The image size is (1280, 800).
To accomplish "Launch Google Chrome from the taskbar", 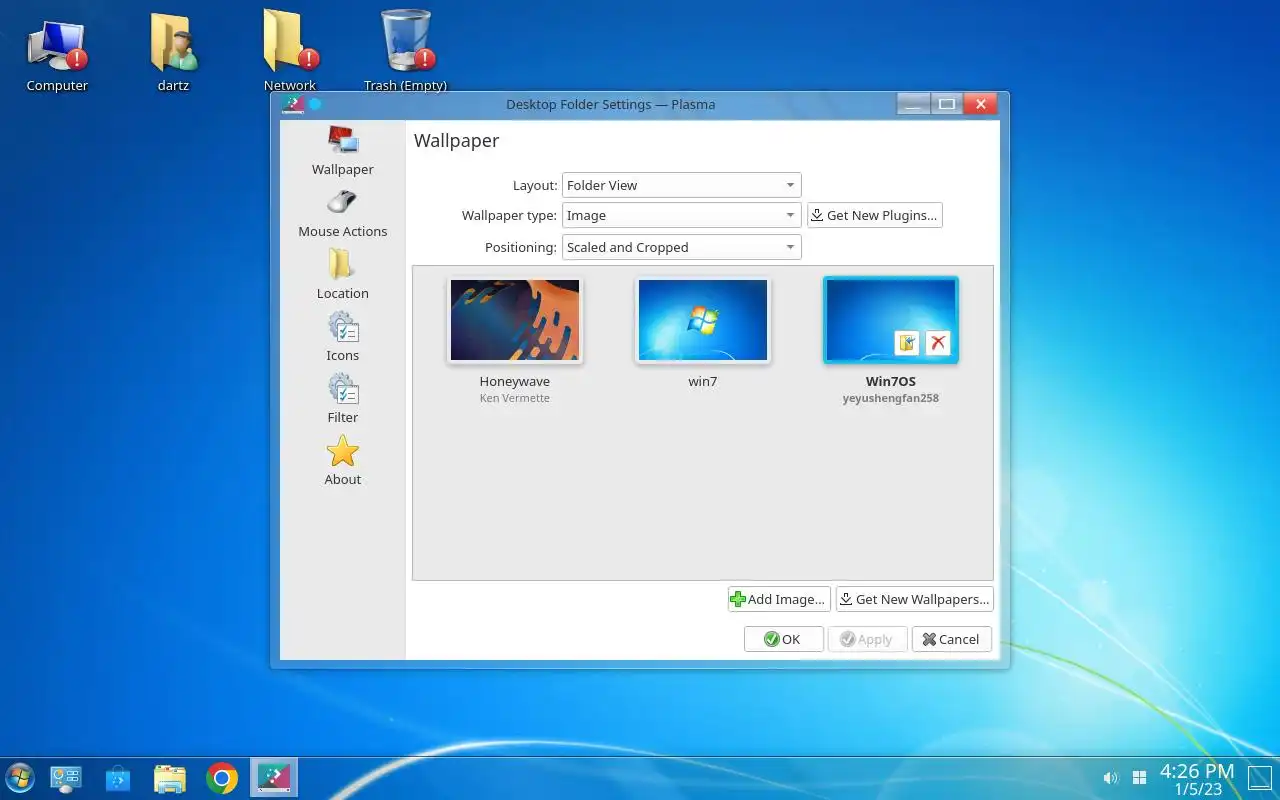I will pos(222,778).
